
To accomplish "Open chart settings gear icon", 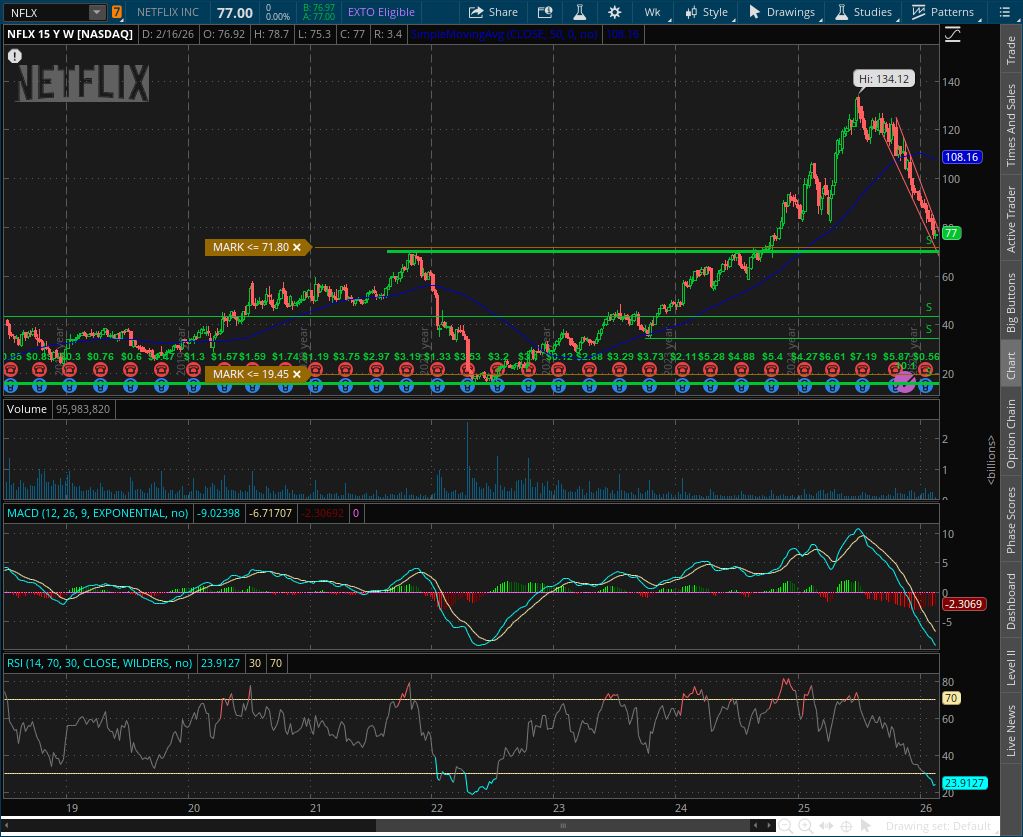I will pyautogui.click(x=614, y=12).
